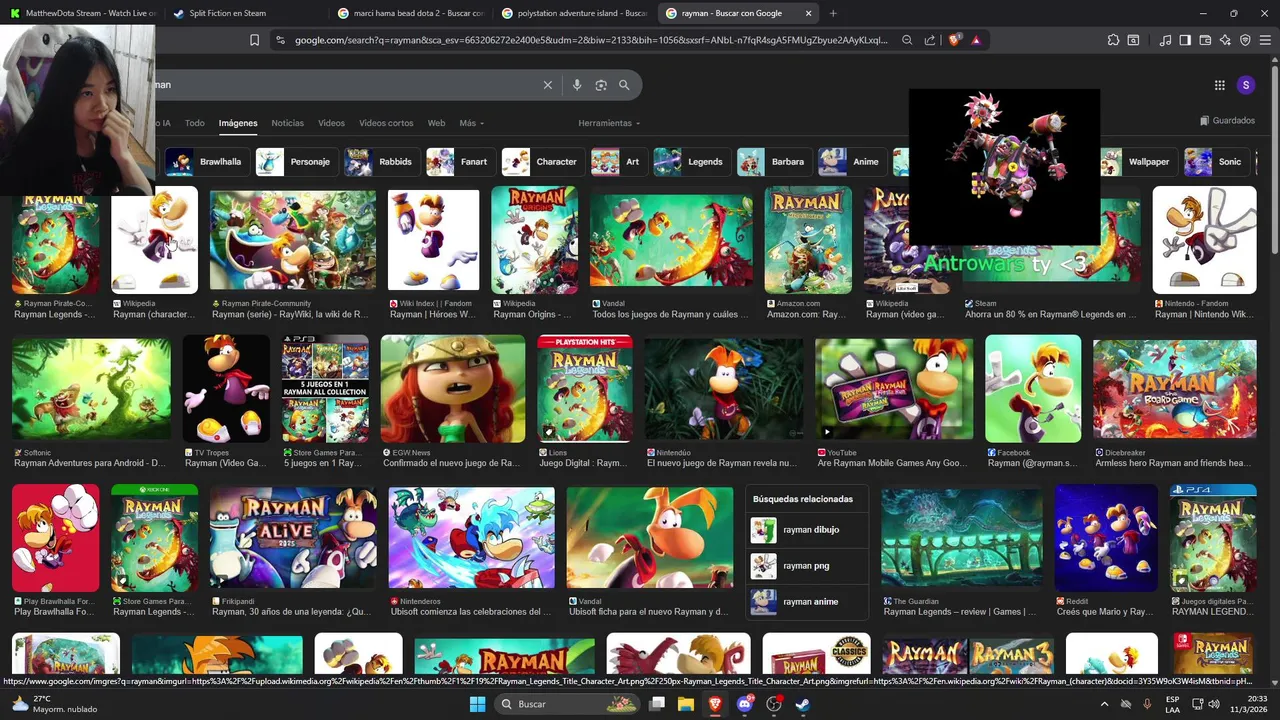The width and height of the screenshot is (1280, 720).
Task: Open the tab search icon
Action: coord(1133,40)
